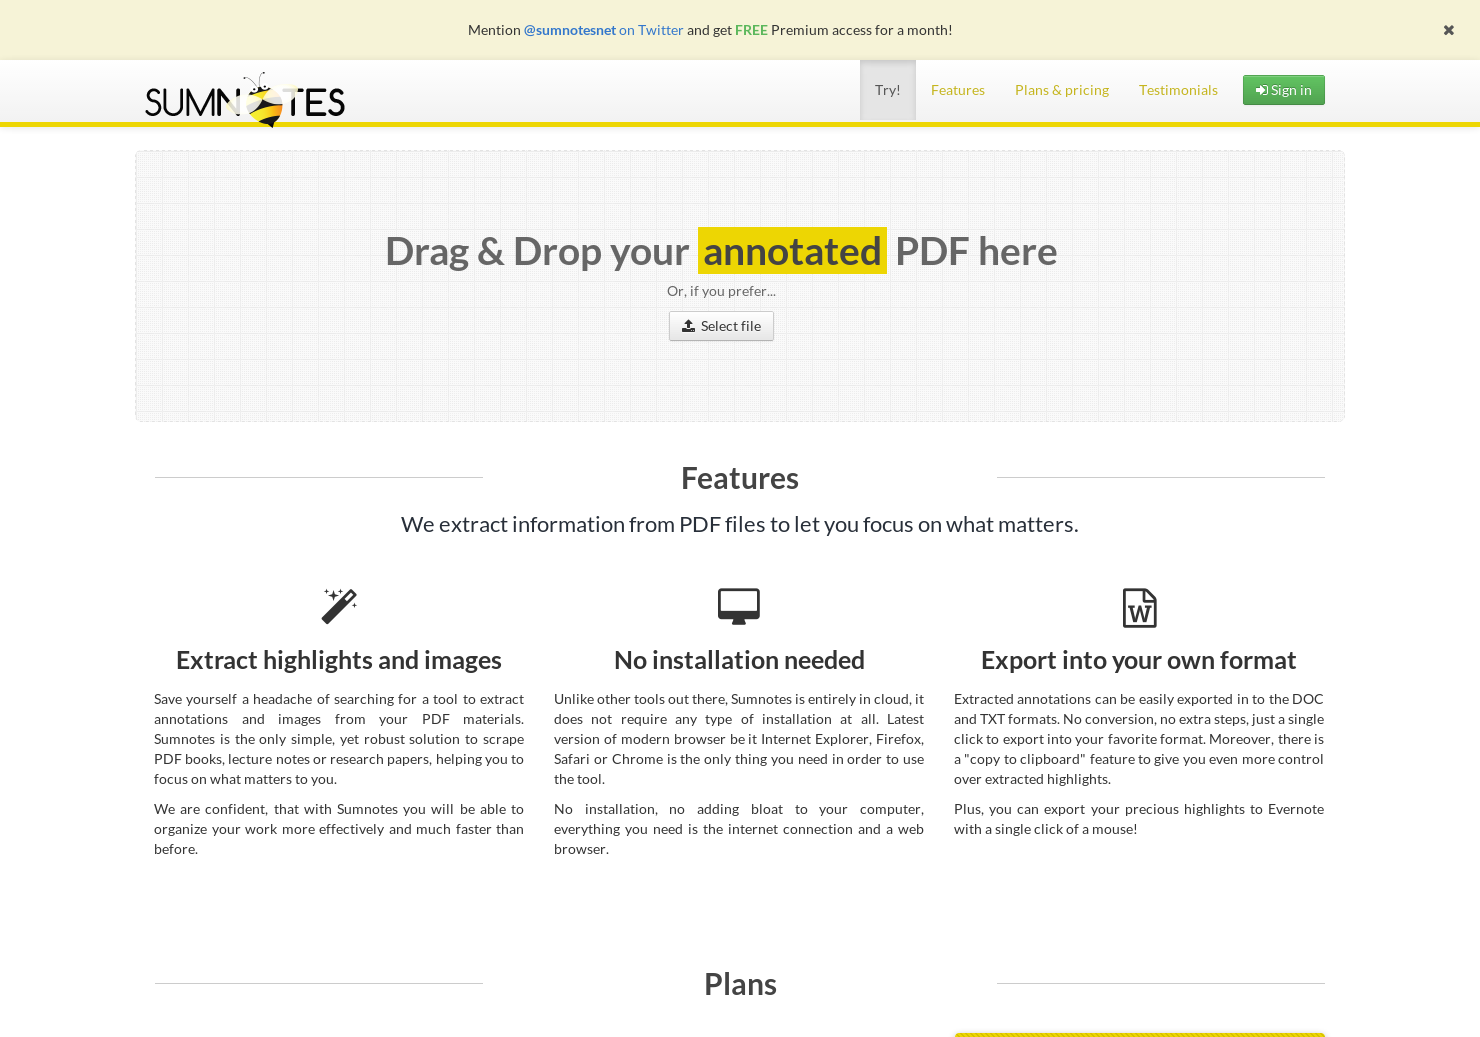Click the Sumnotes bee logo

[x=244, y=98]
